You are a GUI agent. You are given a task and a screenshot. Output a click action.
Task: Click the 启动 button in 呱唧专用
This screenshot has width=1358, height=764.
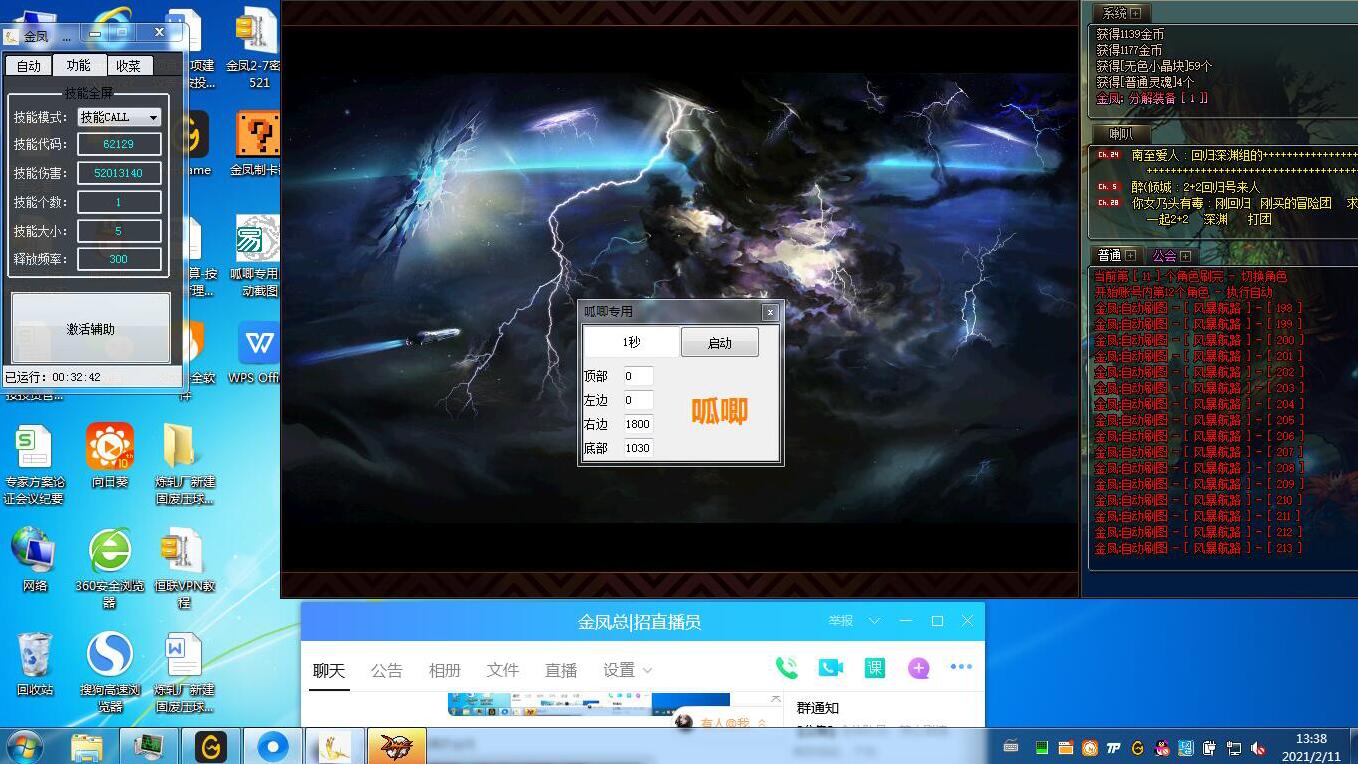point(720,342)
